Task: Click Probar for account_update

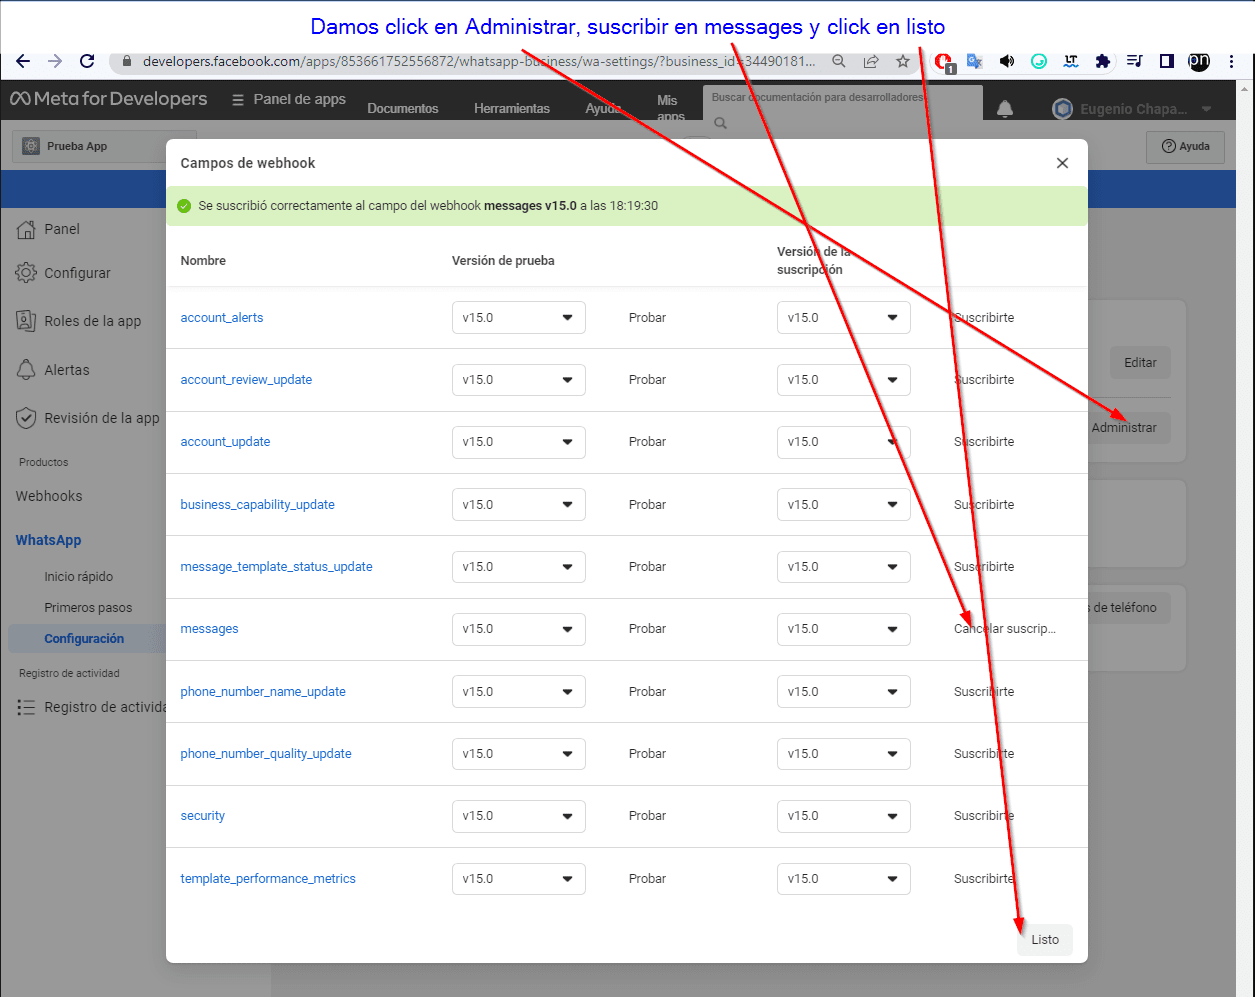Action: pyautogui.click(x=647, y=442)
